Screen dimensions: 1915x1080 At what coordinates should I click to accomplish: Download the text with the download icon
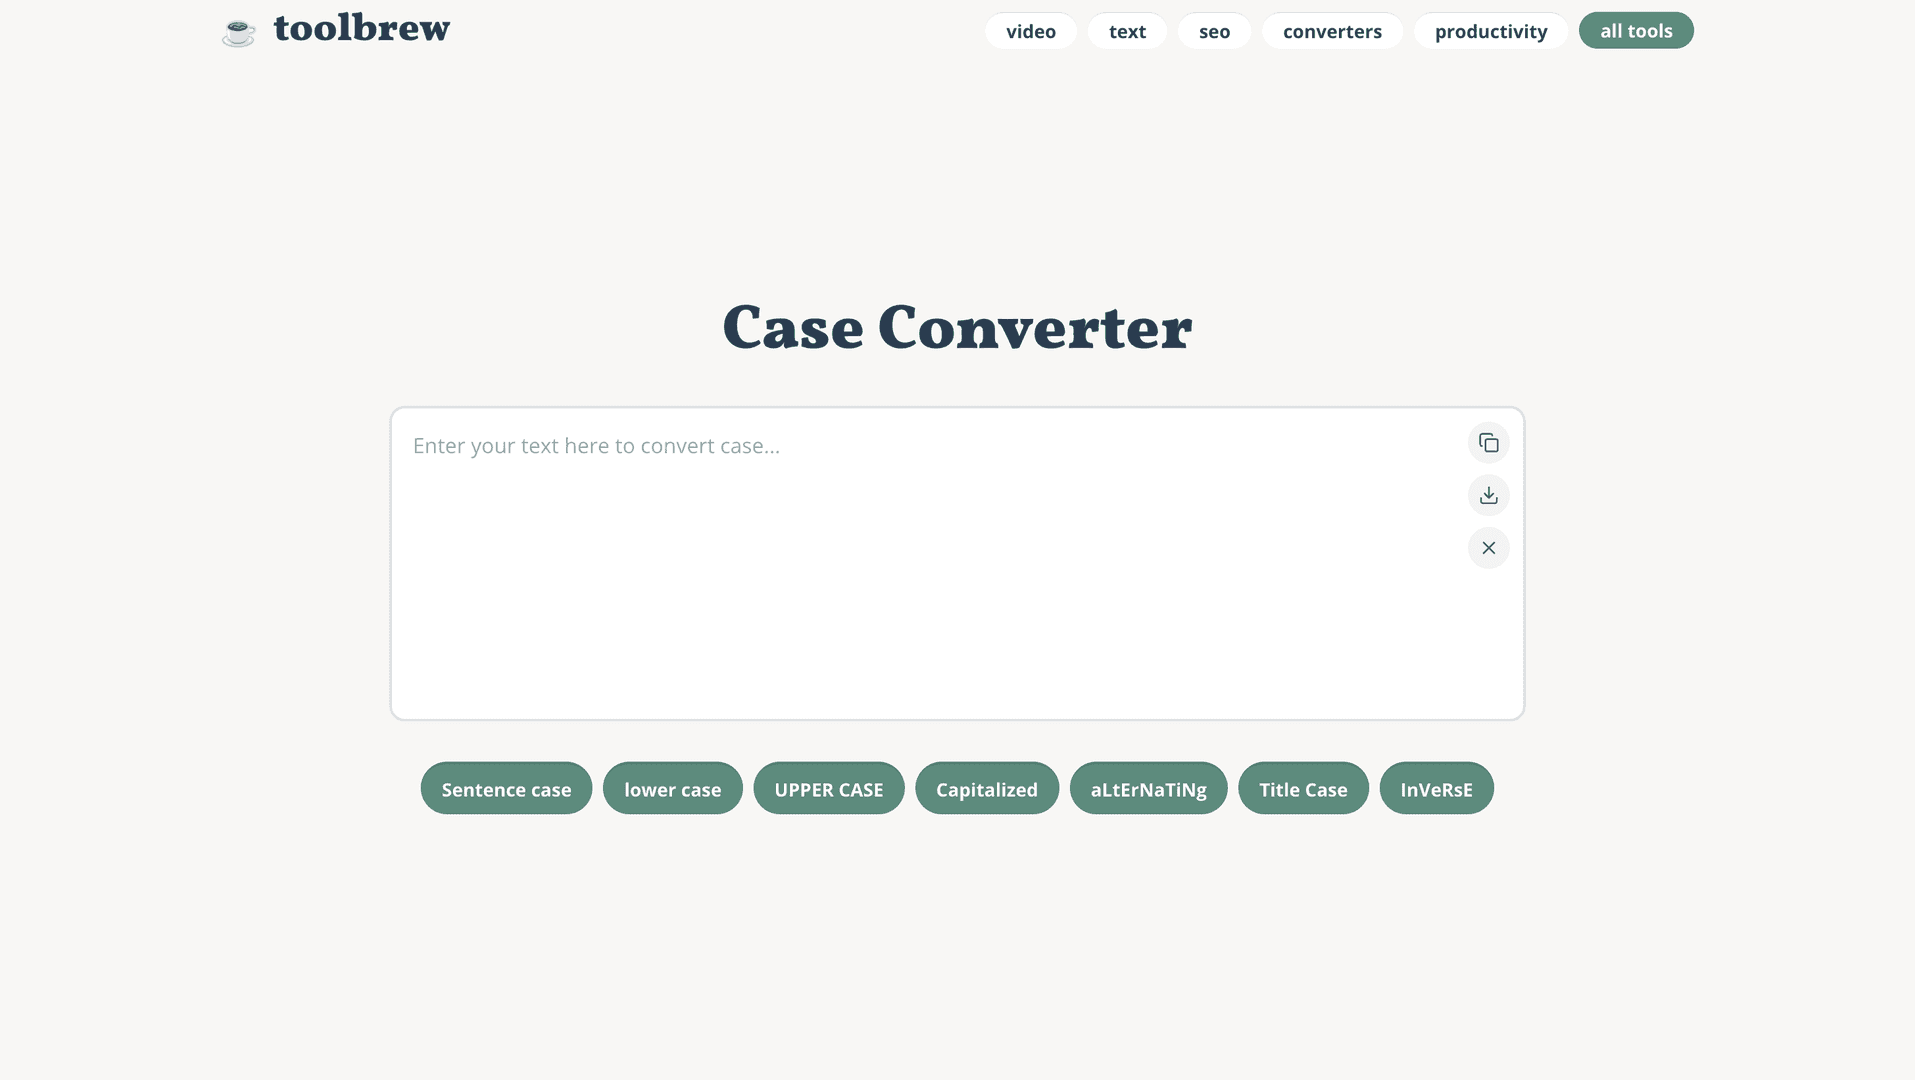click(x=1488, y=495)
